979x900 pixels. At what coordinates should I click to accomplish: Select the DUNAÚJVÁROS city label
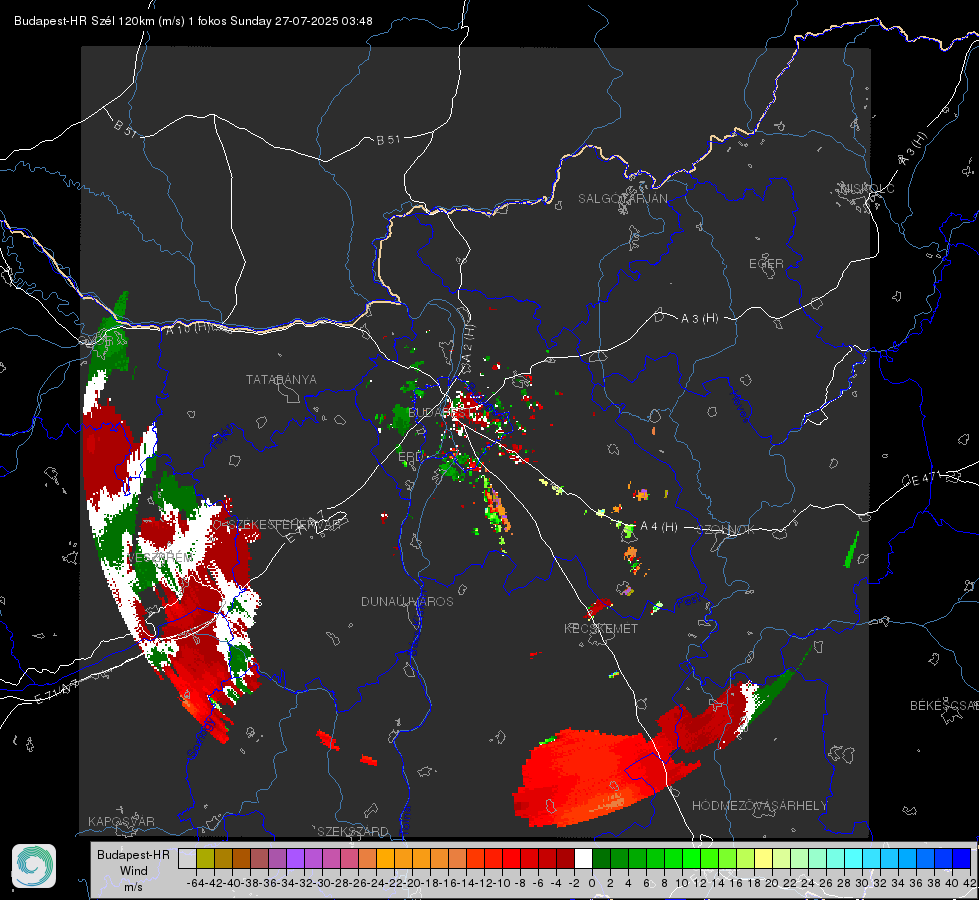tap(407, 601)
